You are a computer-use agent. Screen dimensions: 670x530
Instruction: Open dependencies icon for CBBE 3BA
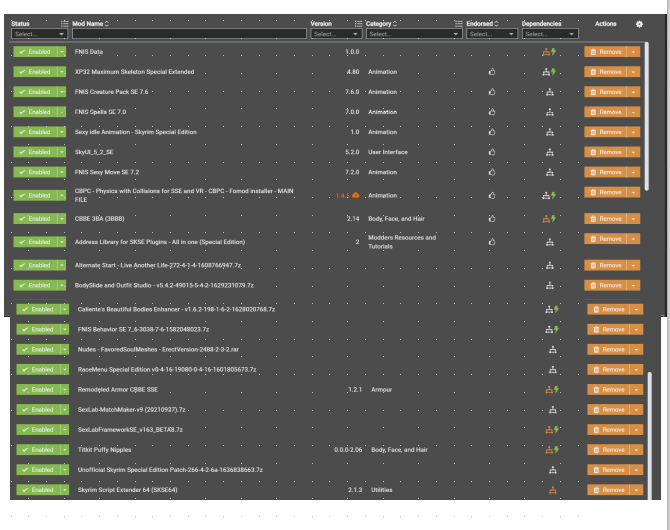pos(546,219)
